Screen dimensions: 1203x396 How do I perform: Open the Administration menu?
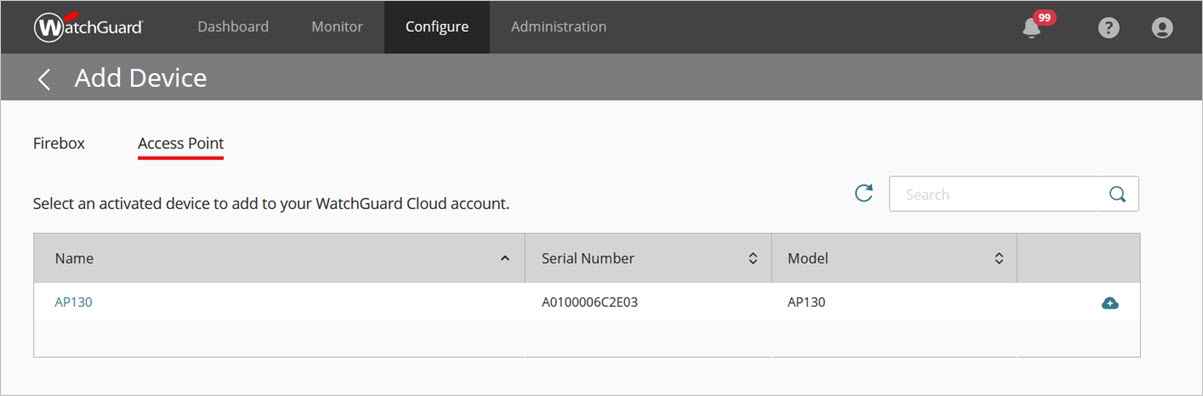[558, 27]
